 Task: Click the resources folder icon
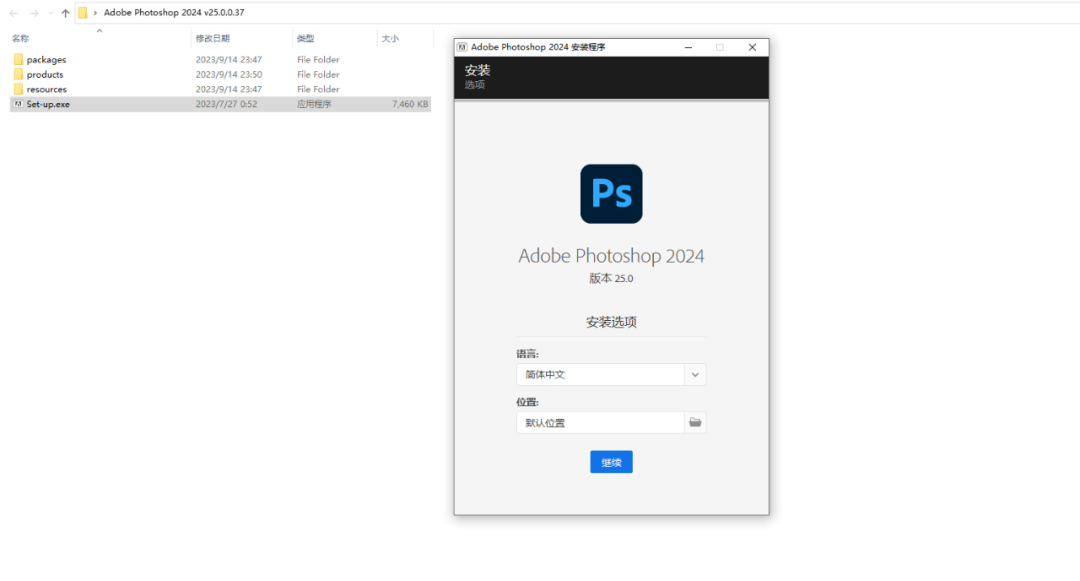19,89
